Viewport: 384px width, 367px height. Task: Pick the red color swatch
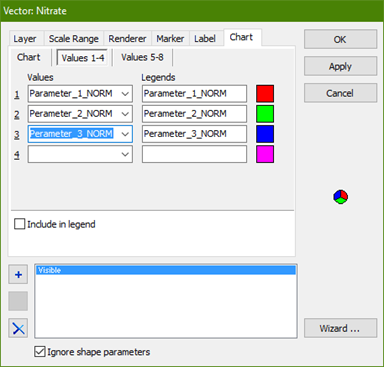click(x=265, y=94)
